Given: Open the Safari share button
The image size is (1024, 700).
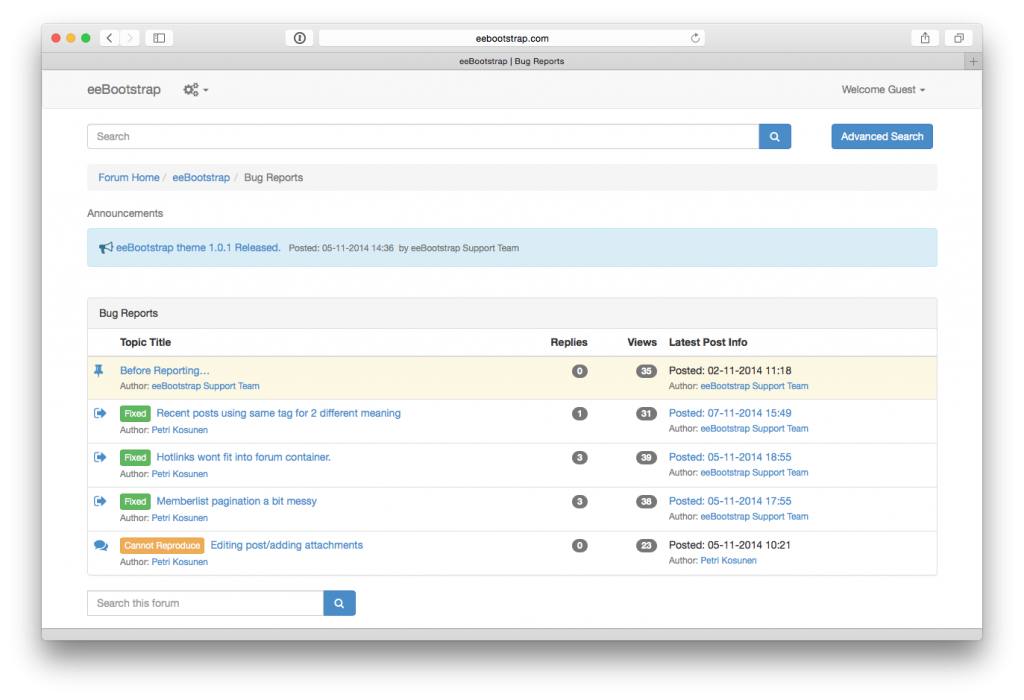Looking at the screenshot, I should click(925, 38).
